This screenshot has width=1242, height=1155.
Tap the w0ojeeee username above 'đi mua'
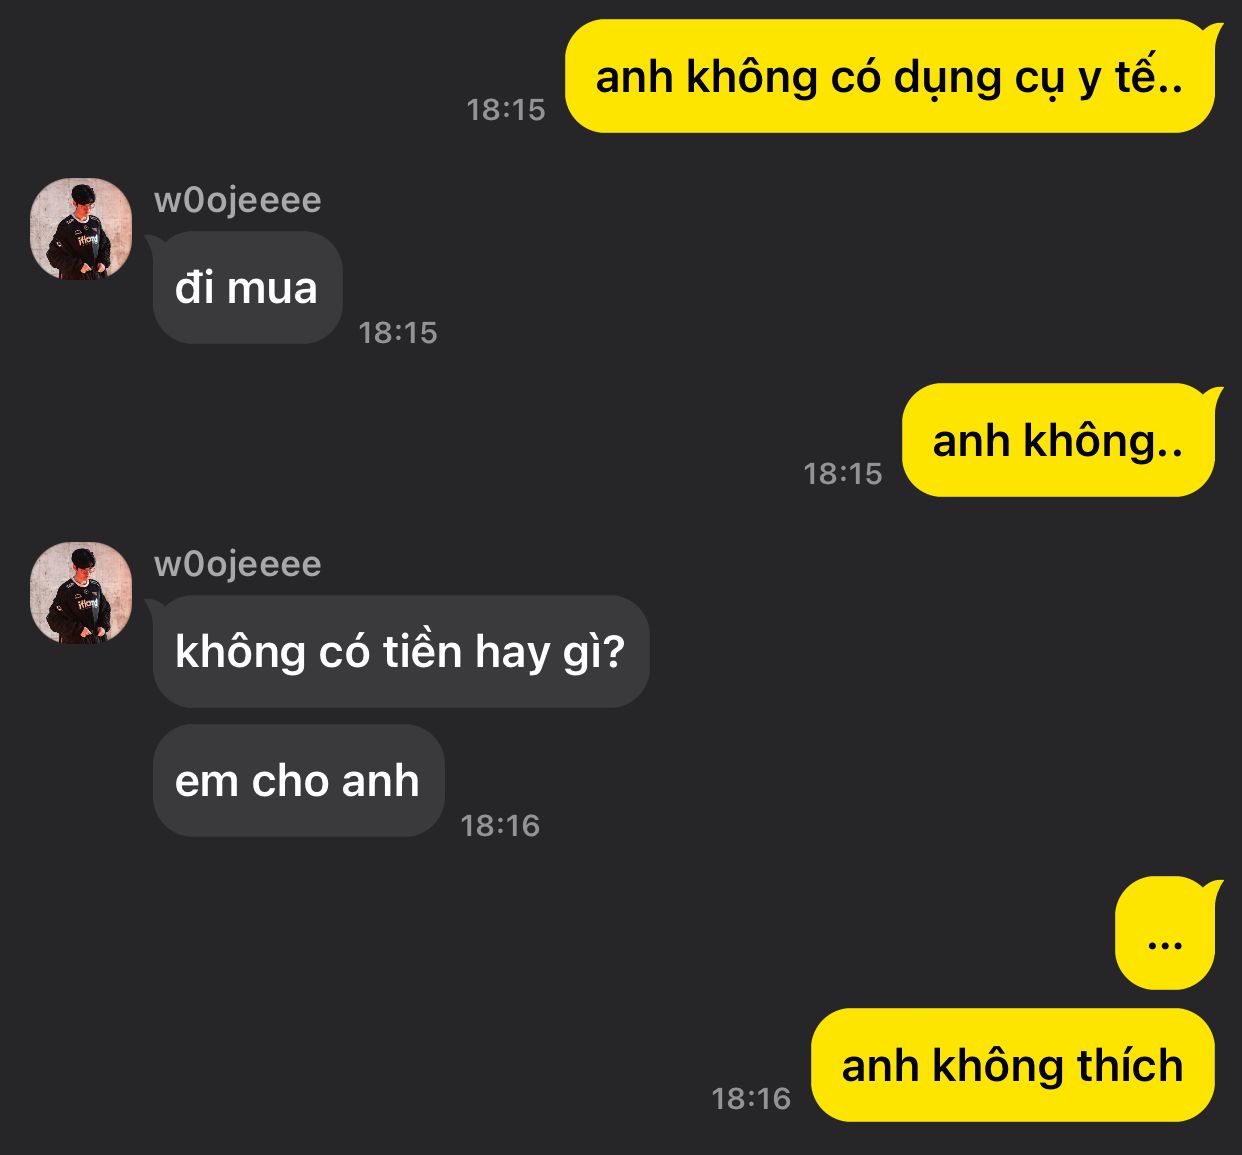pos(238,200)
